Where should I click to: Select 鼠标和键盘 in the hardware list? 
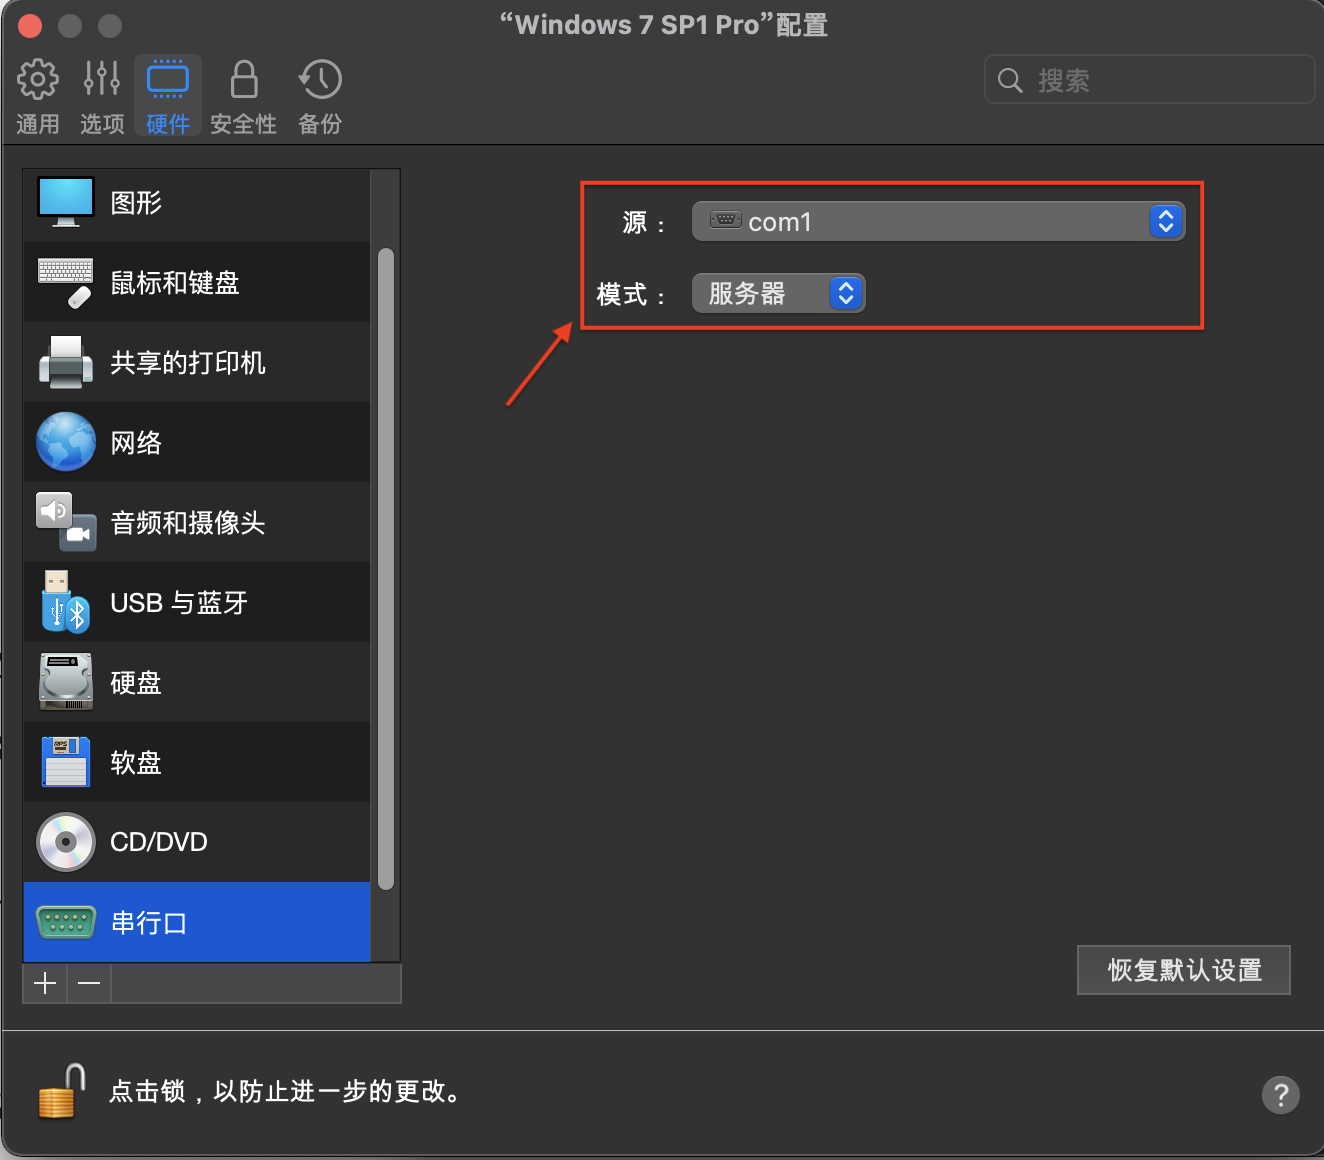coord(197,282)
